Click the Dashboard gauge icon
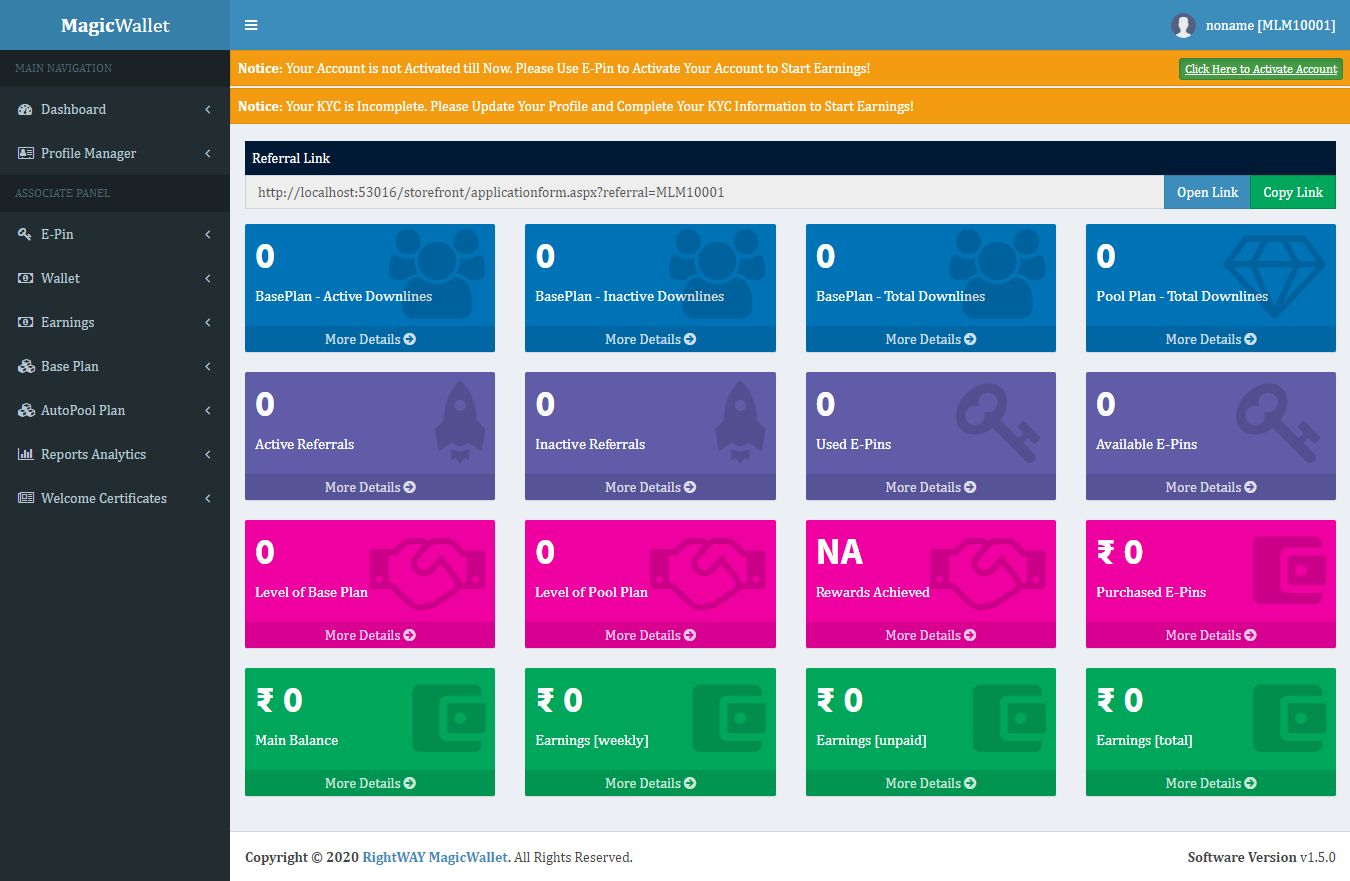 click(x=26, y=110)
